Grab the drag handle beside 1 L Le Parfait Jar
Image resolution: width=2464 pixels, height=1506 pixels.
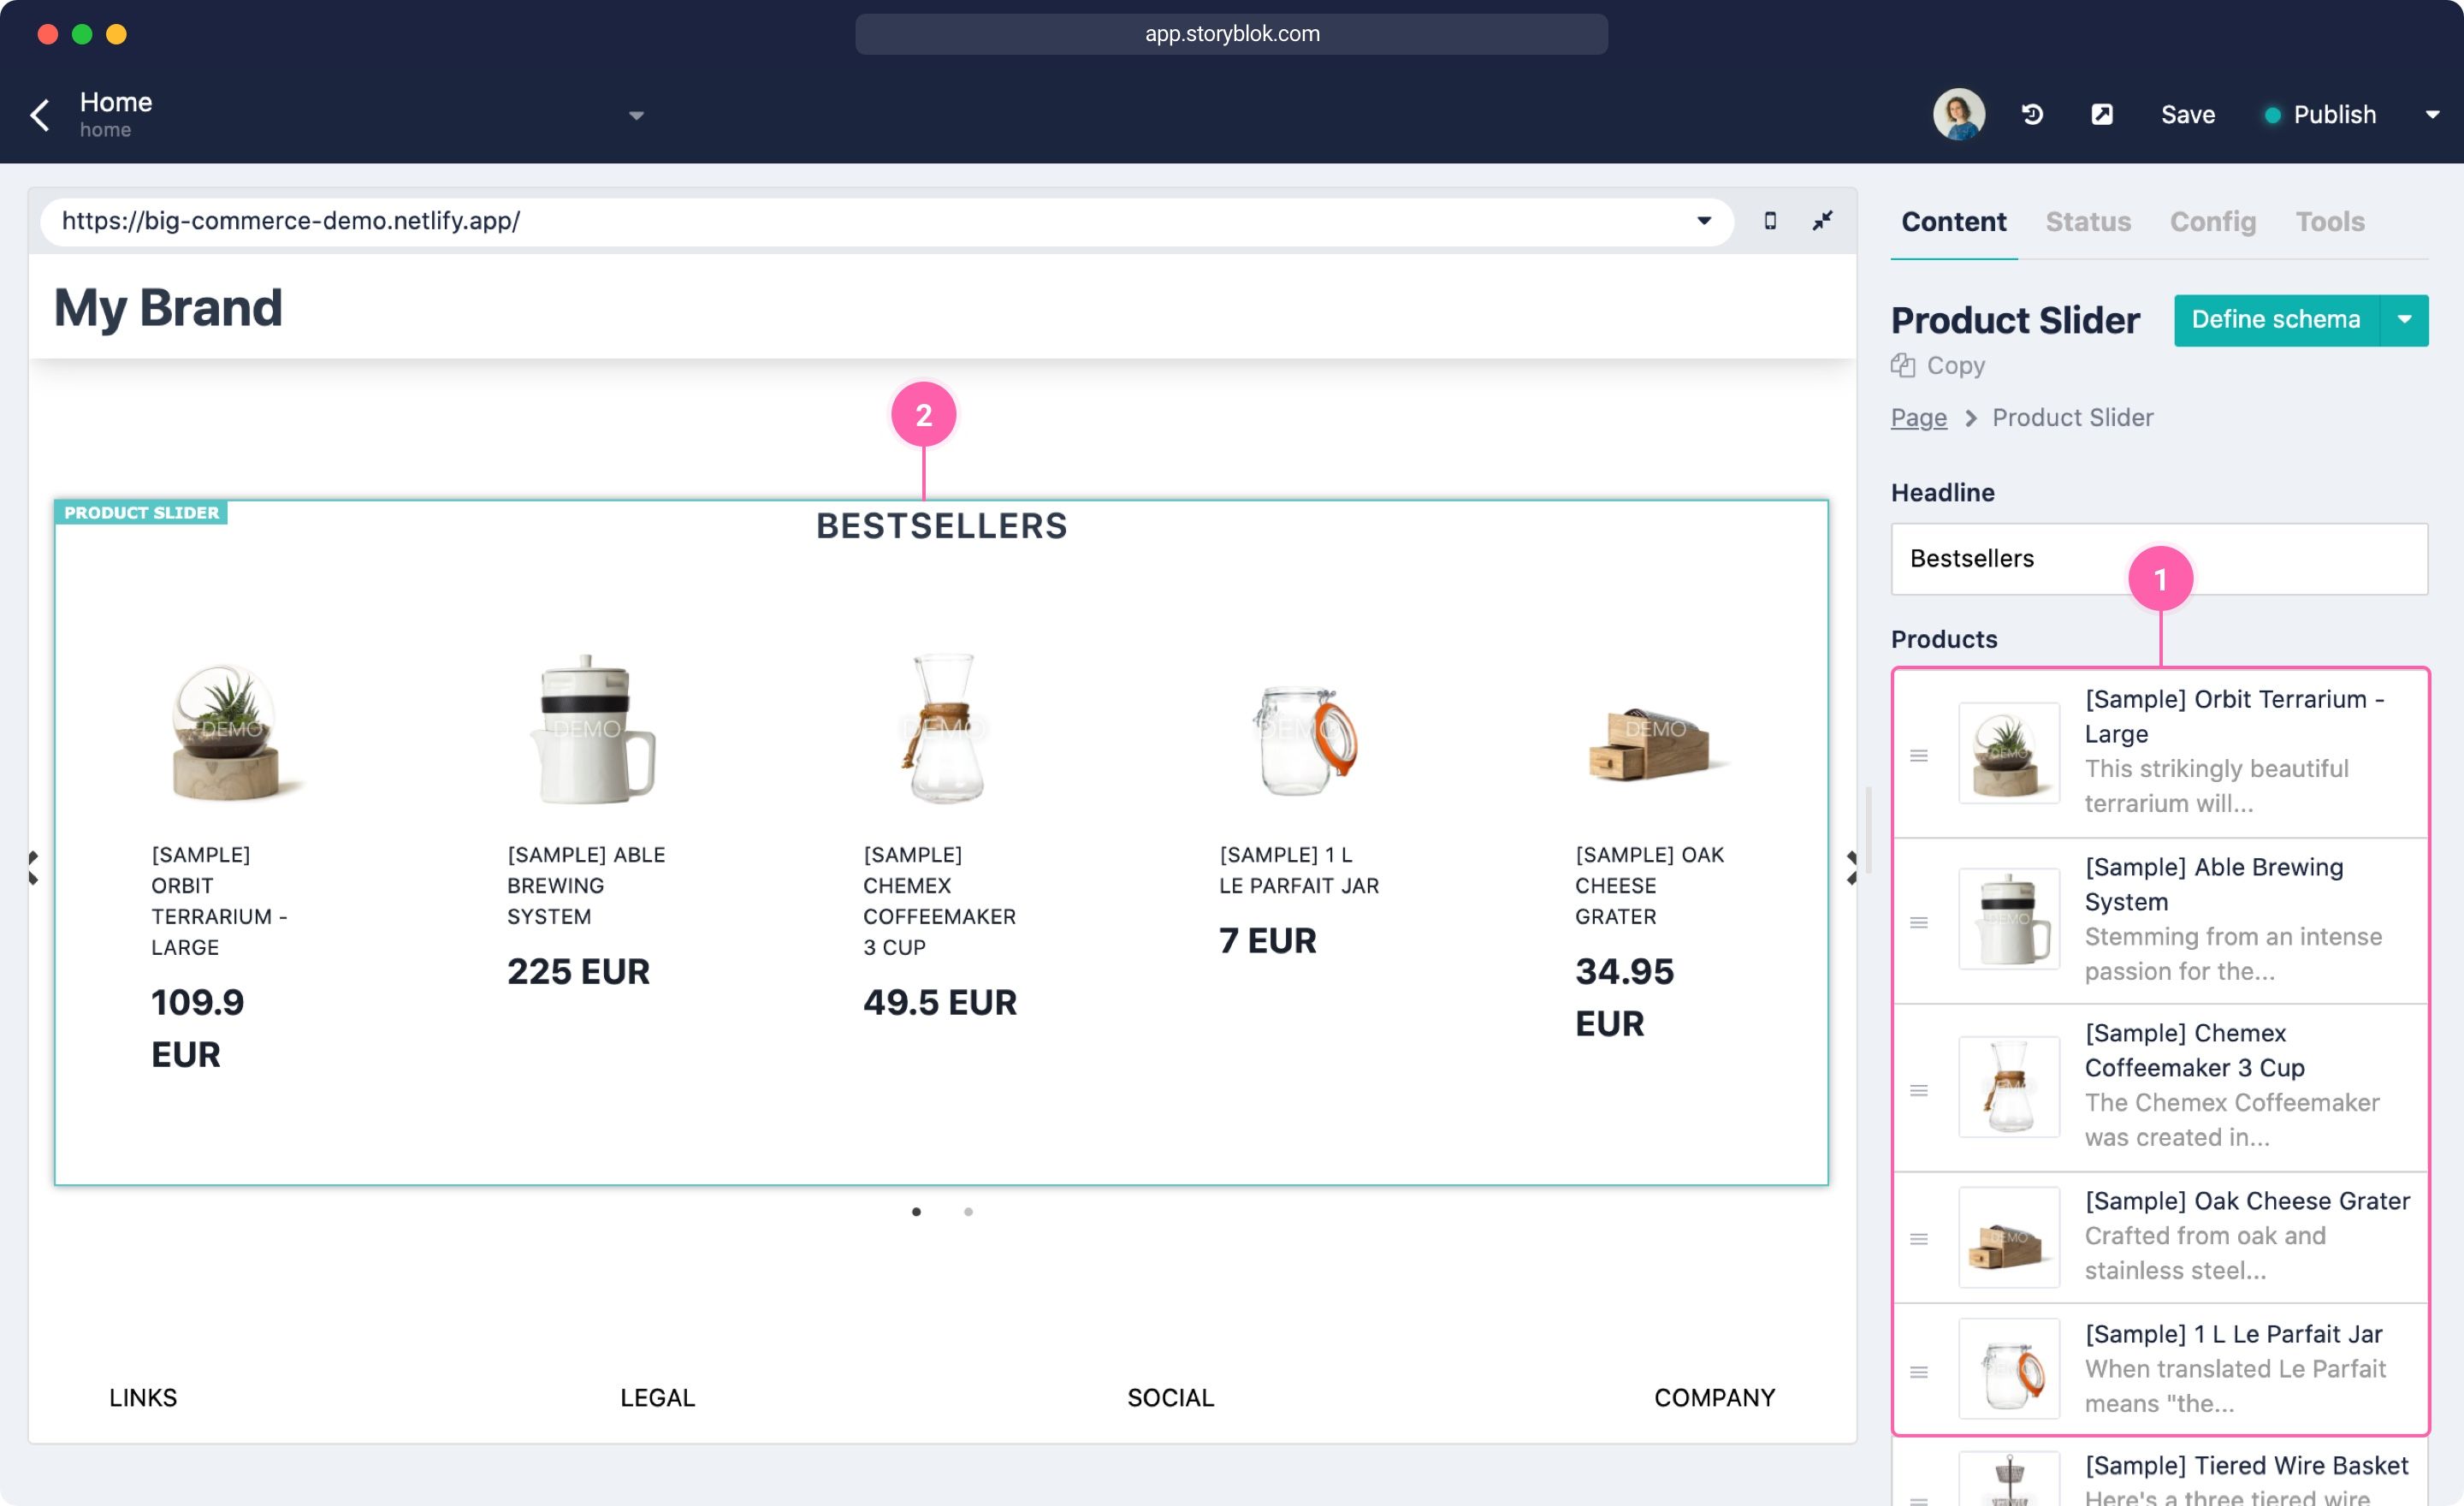pyautogui.click(x=1921, y=1370)
